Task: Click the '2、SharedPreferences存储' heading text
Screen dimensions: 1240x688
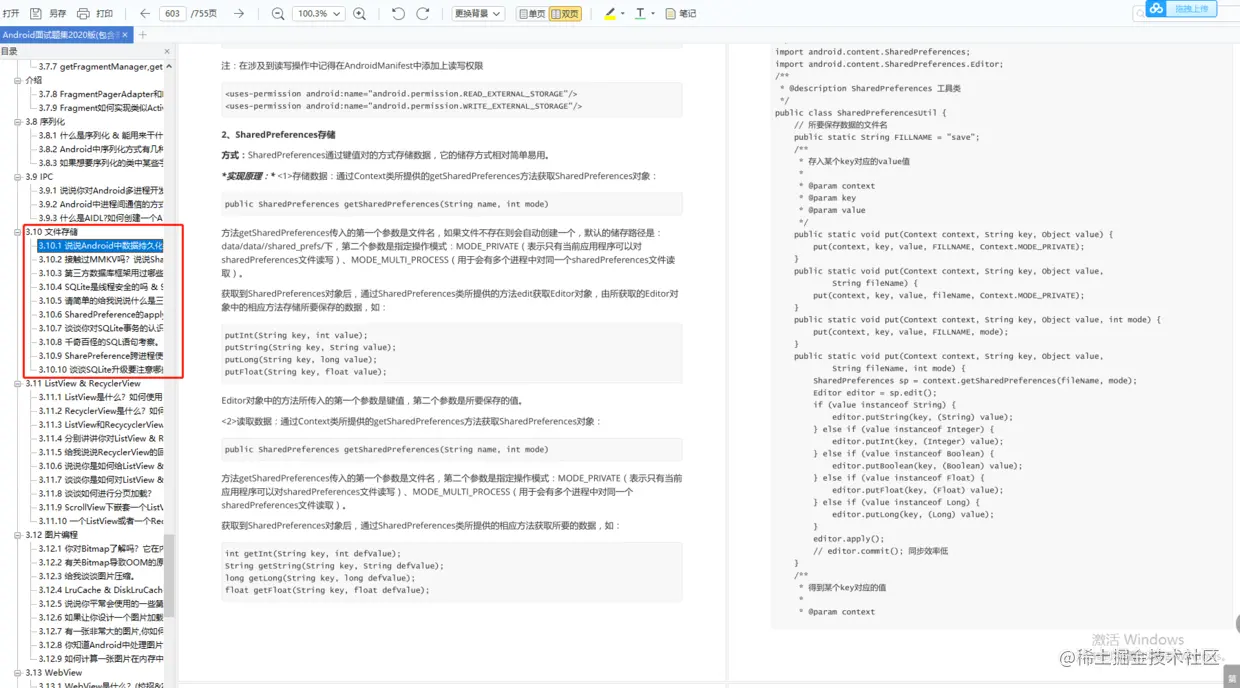Action: pyautogui.click(x=278, y=135)
